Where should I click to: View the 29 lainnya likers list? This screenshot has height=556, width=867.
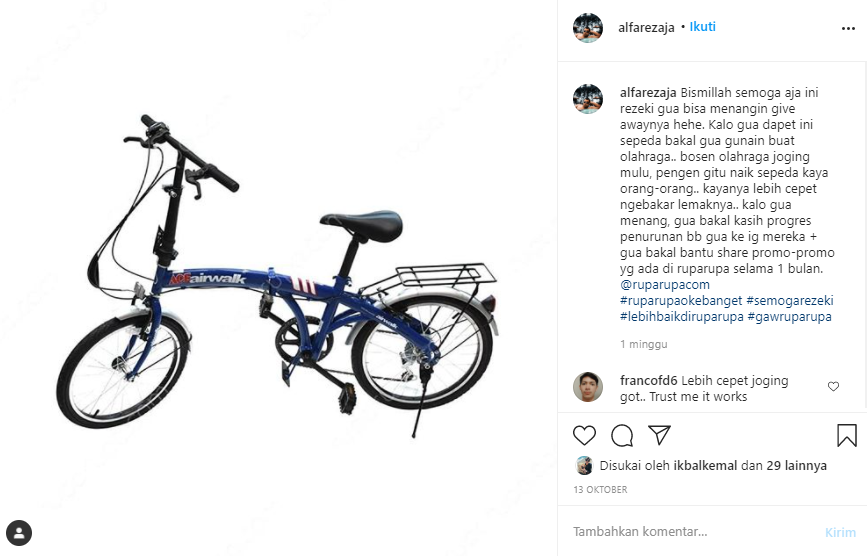[796, 465]
